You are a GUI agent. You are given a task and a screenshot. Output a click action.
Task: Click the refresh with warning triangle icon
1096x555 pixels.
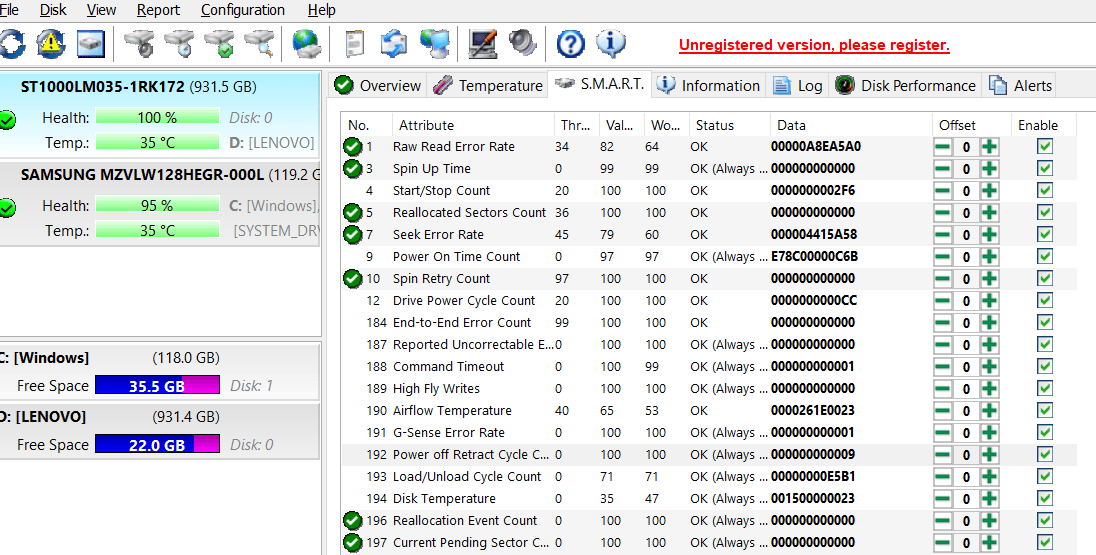[51, 44]
